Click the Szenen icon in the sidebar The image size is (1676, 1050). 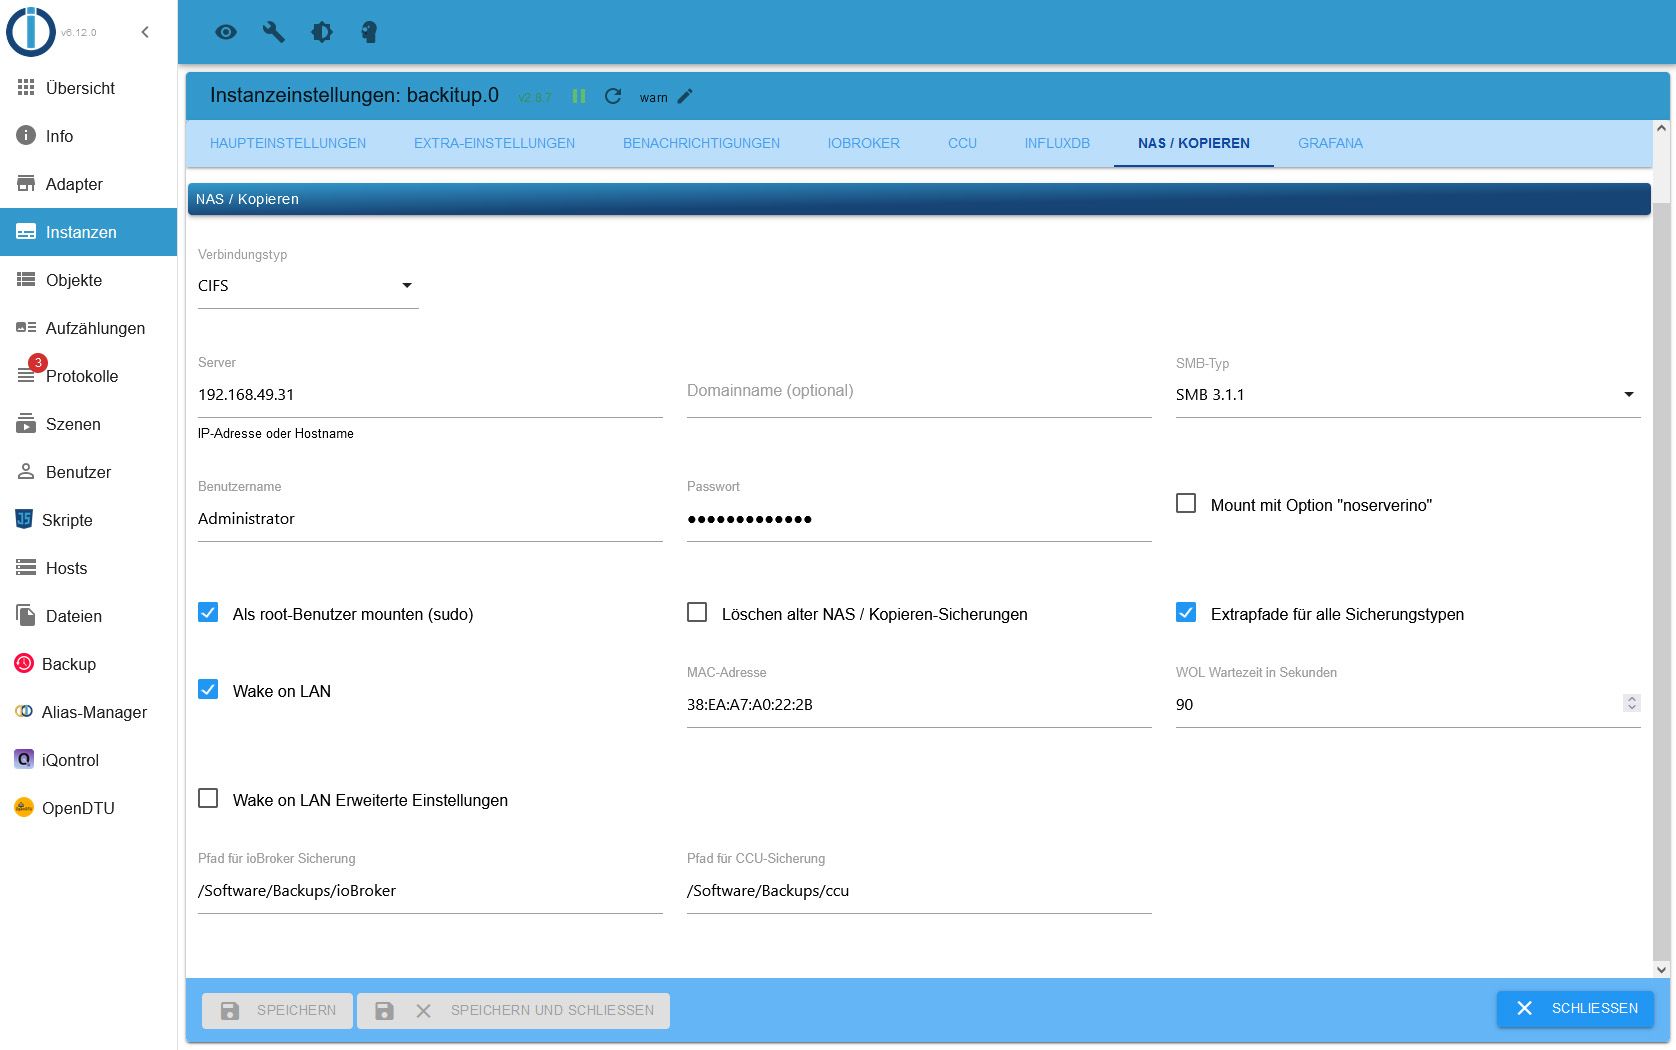tap(26, 424)
